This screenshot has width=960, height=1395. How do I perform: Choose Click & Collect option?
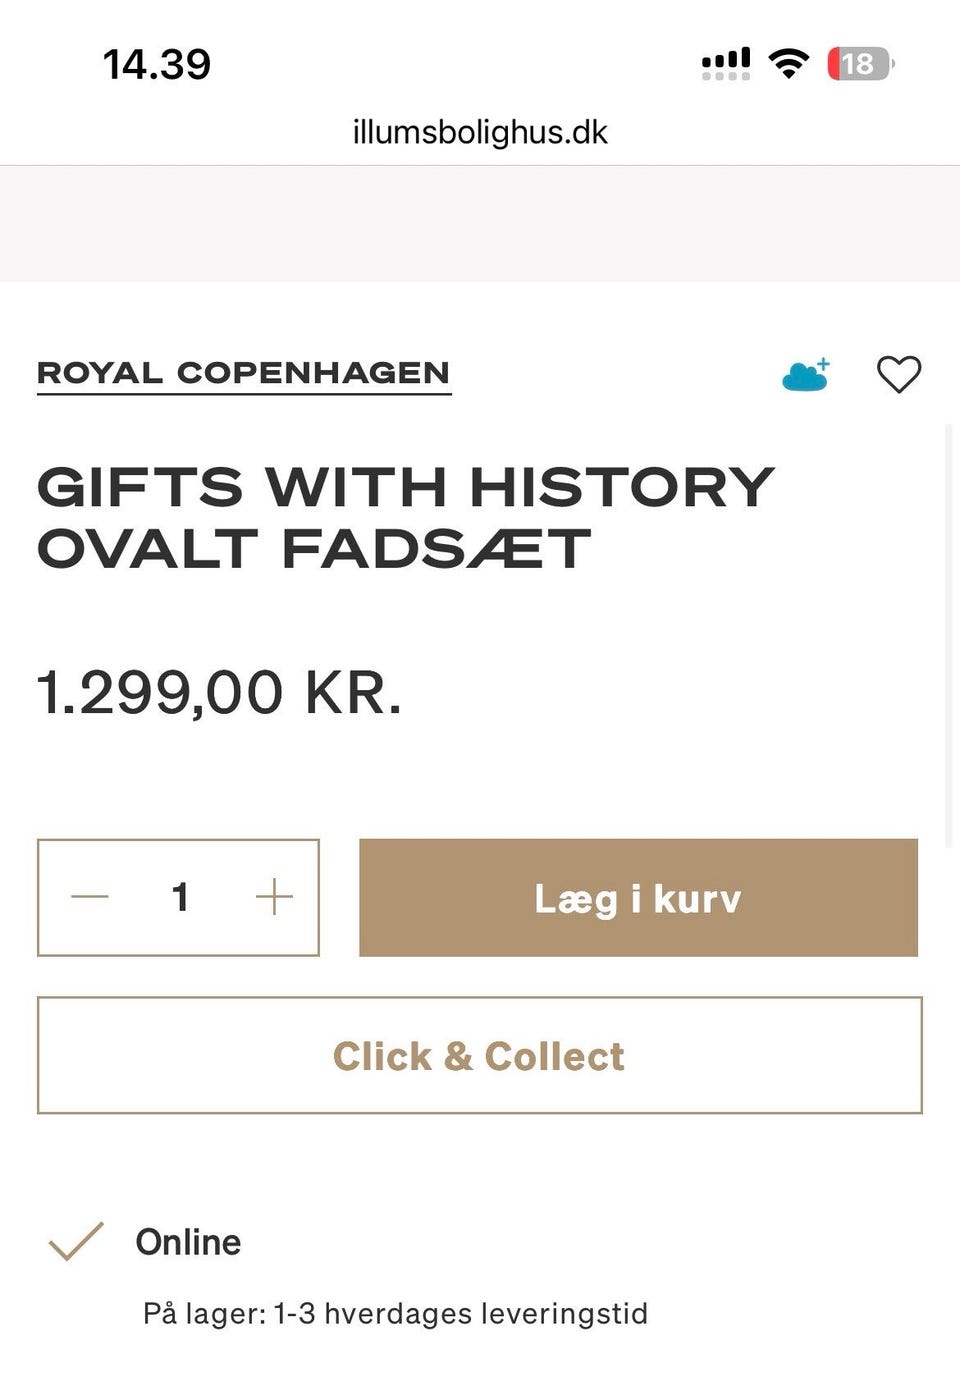pos(479,1055)
